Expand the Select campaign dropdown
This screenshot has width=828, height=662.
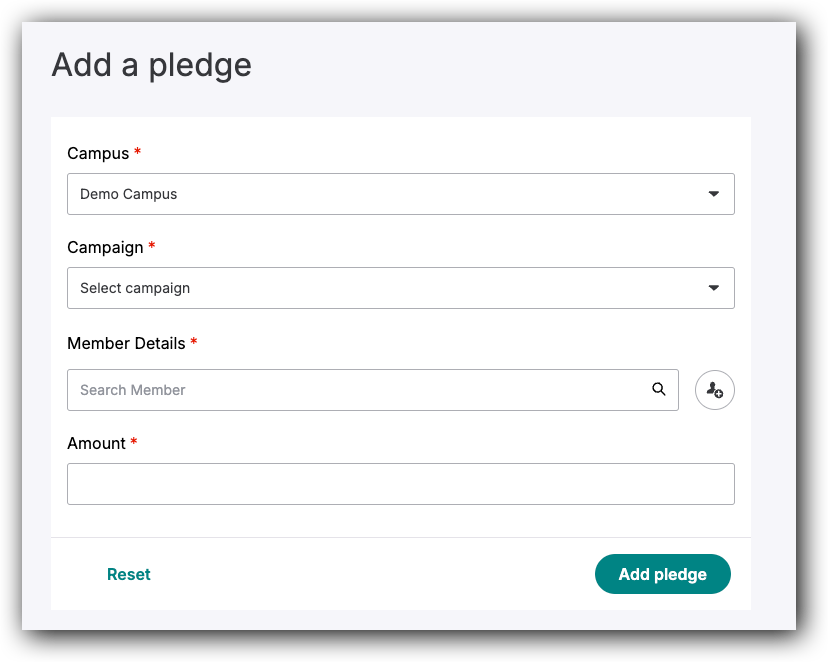pyautogui.click(x=400, y=288)
